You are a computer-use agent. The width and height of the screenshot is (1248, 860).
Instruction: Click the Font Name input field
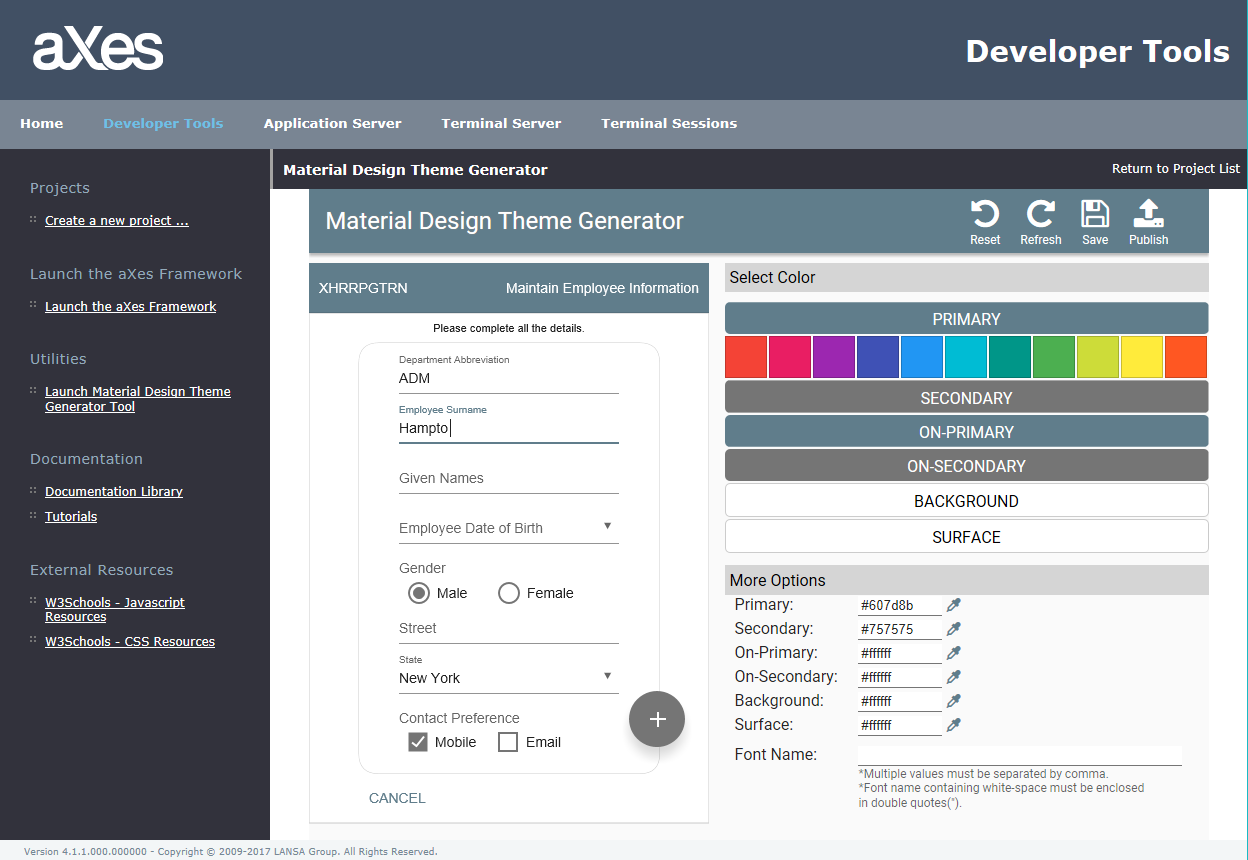tap(1019, 755)
